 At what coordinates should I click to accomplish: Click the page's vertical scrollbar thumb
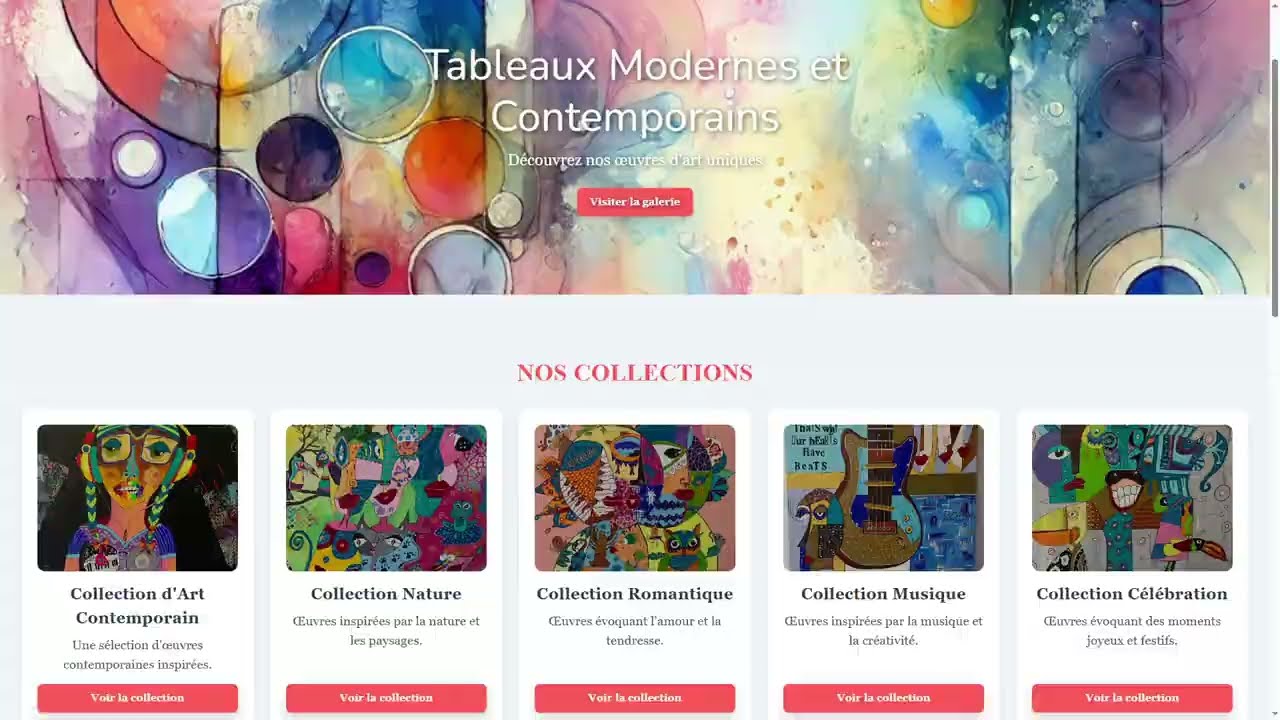[x=1274, y=187]
